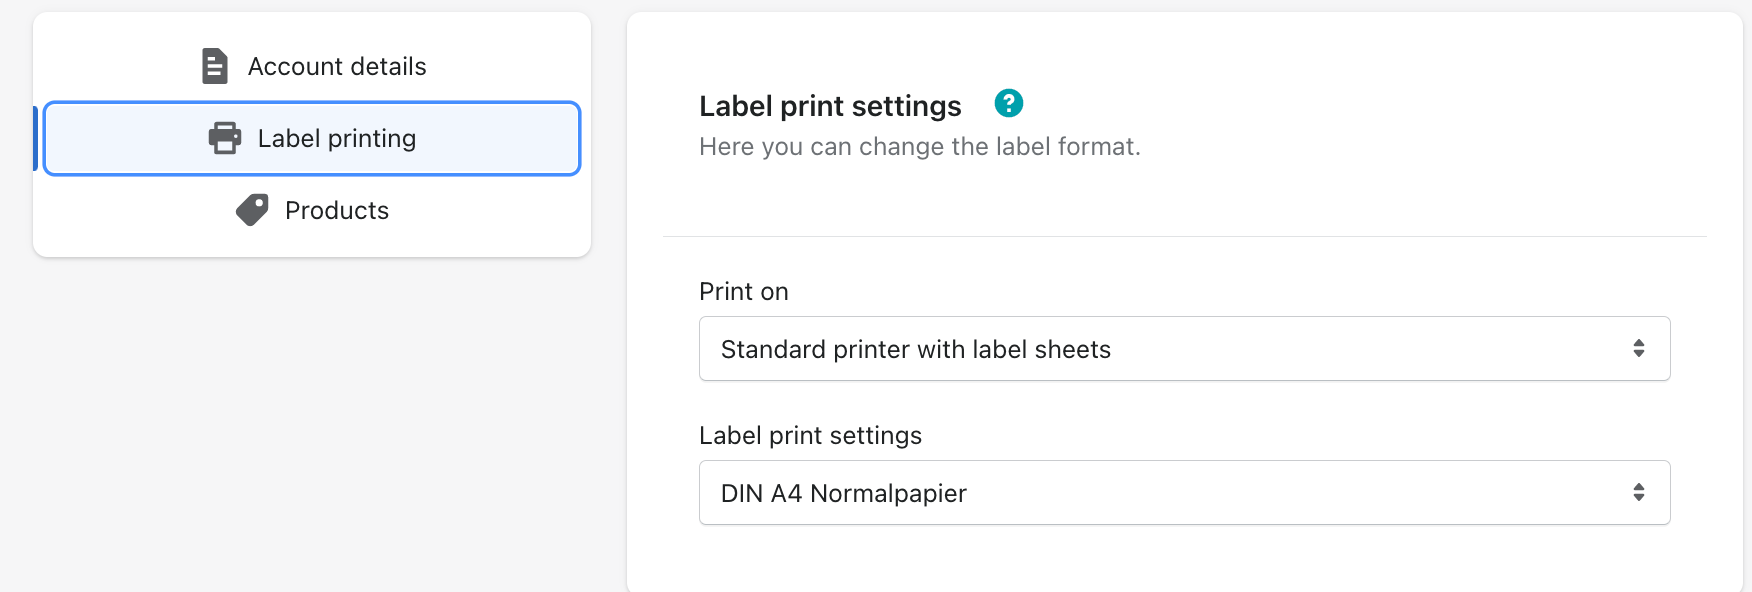Image resolution: width=1752 pixels, height=592 pixels.
Task: Open the Account details section
Action: click(x=312, y=66)
